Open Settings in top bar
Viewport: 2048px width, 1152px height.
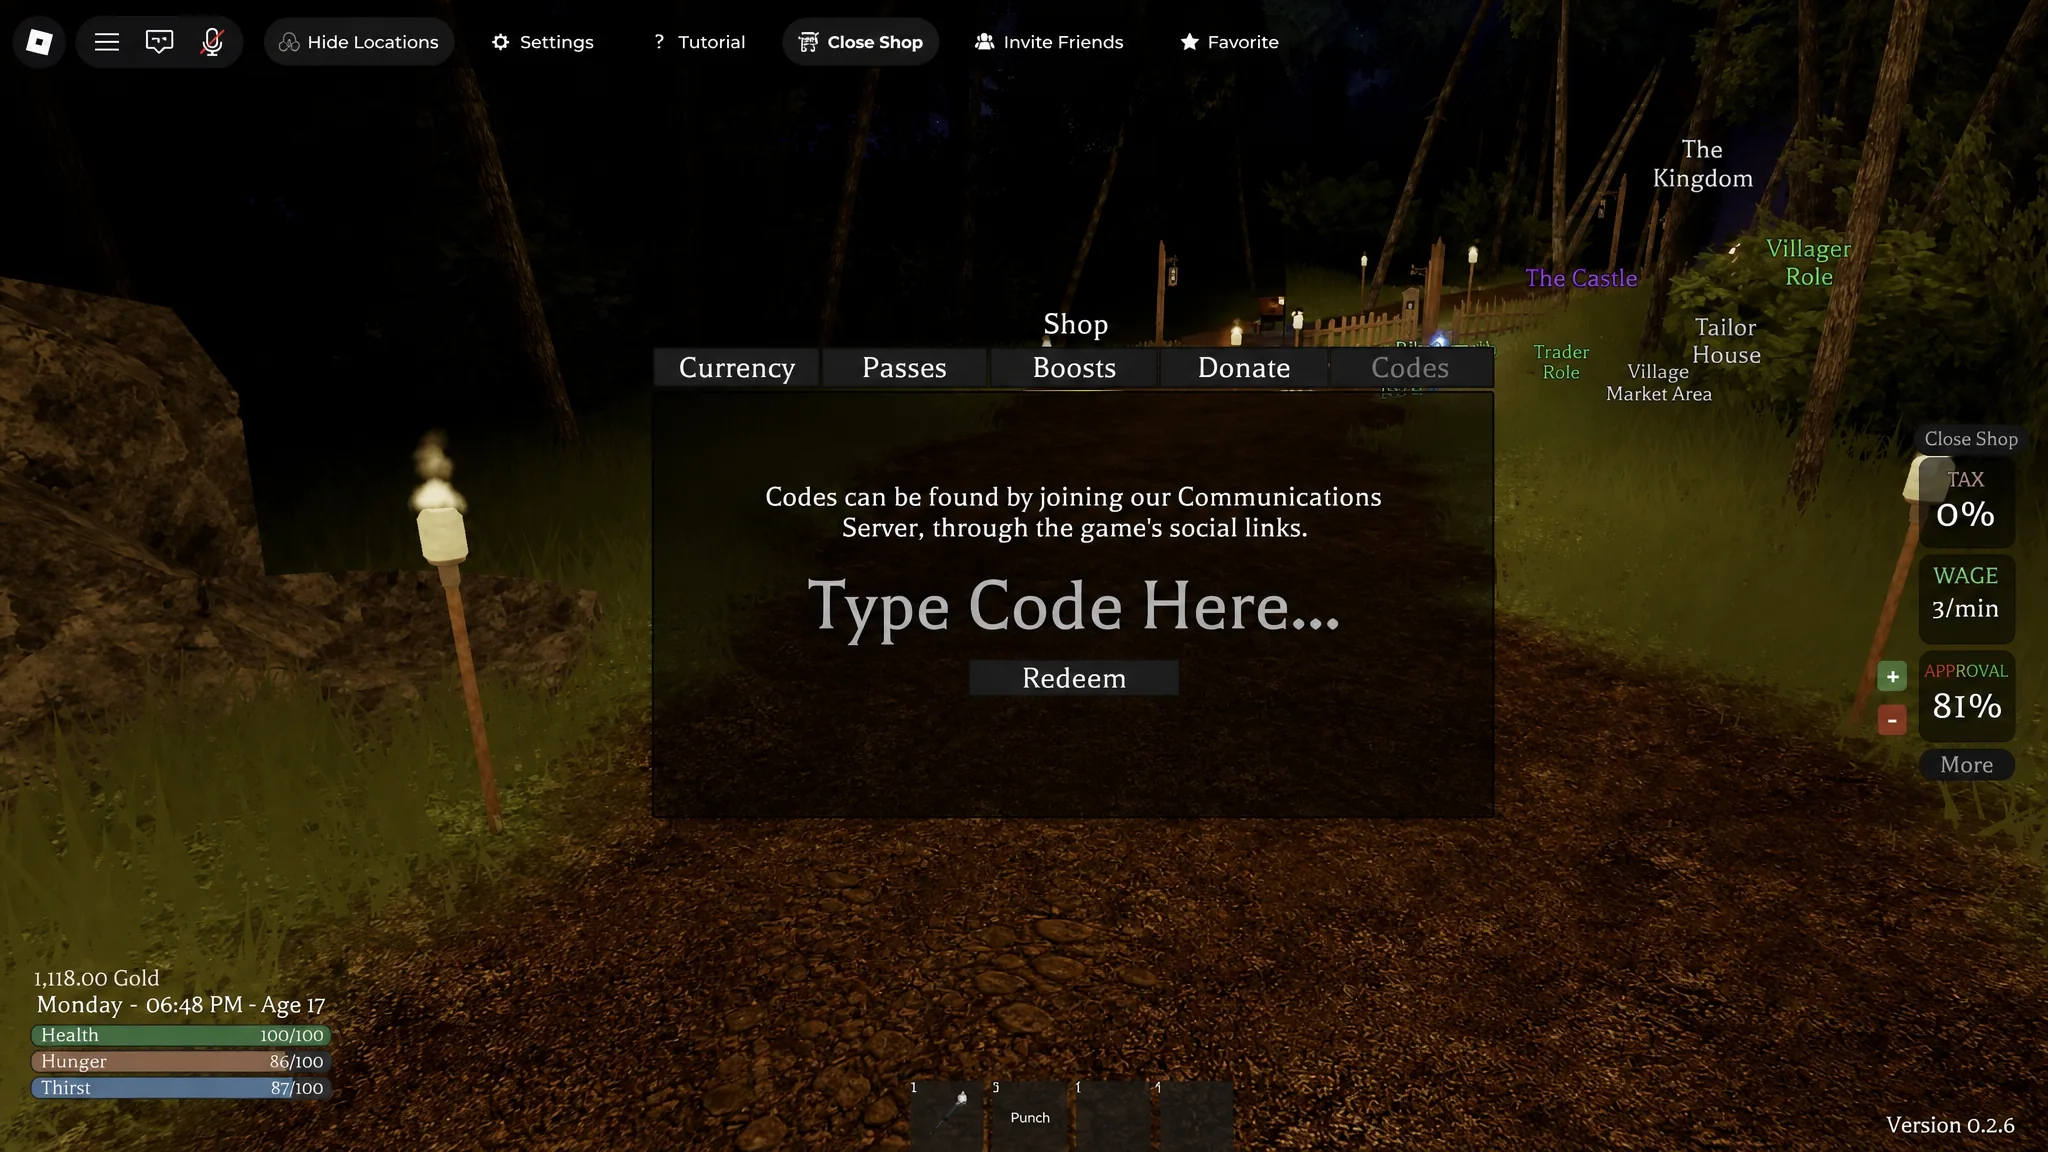(x=543, y=42)
